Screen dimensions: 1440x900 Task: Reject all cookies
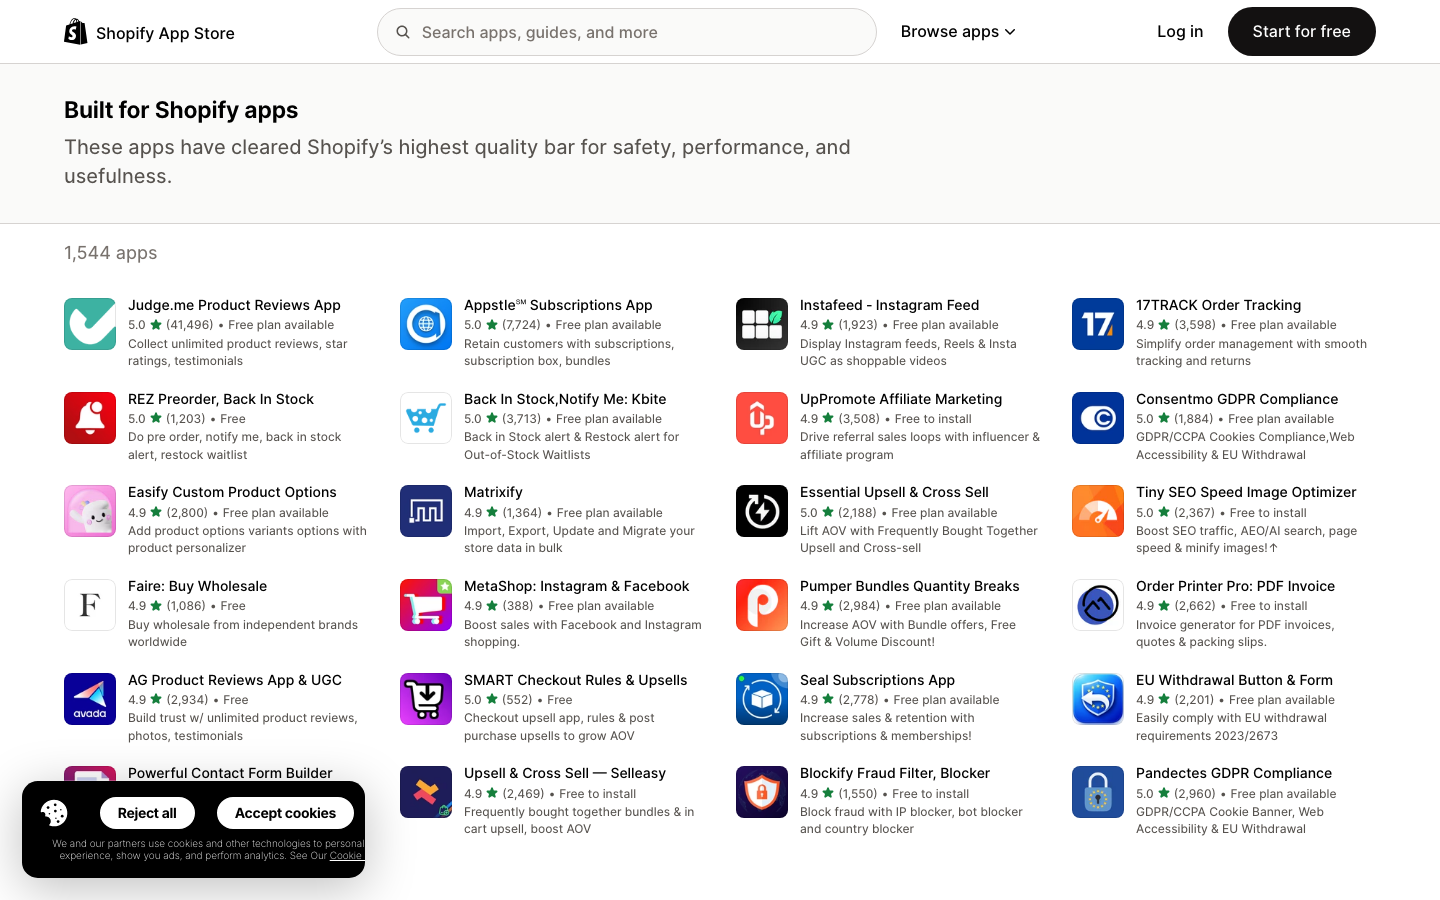pyautogui.click(x=147, y=813)
